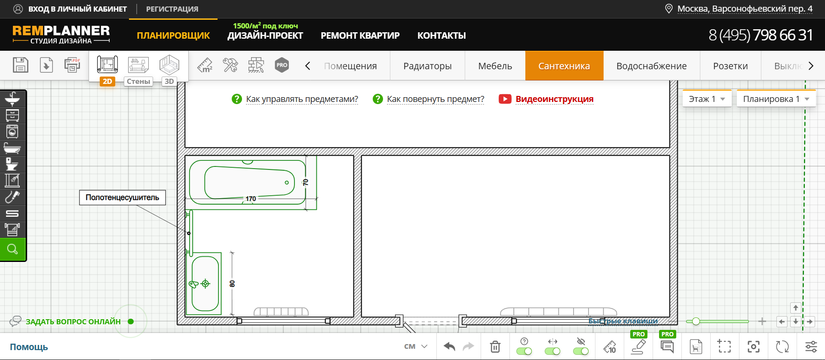This screenshot has height=360, width=825.
Task: Toggle the hints question-mark switch
Action: [524, 351]
